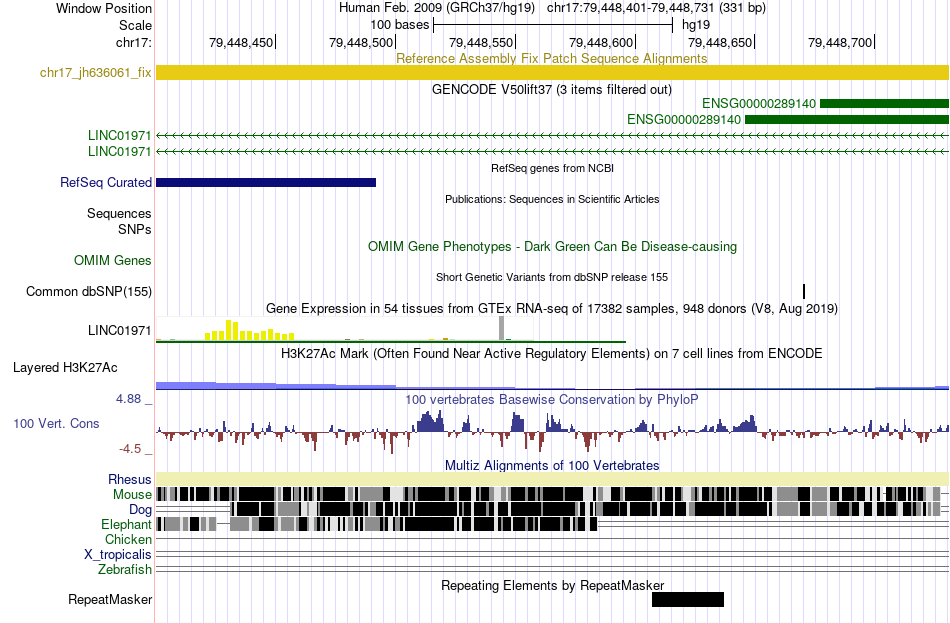
Task: Click the Mouse alignment row label
Action: (x=132, y=495)
